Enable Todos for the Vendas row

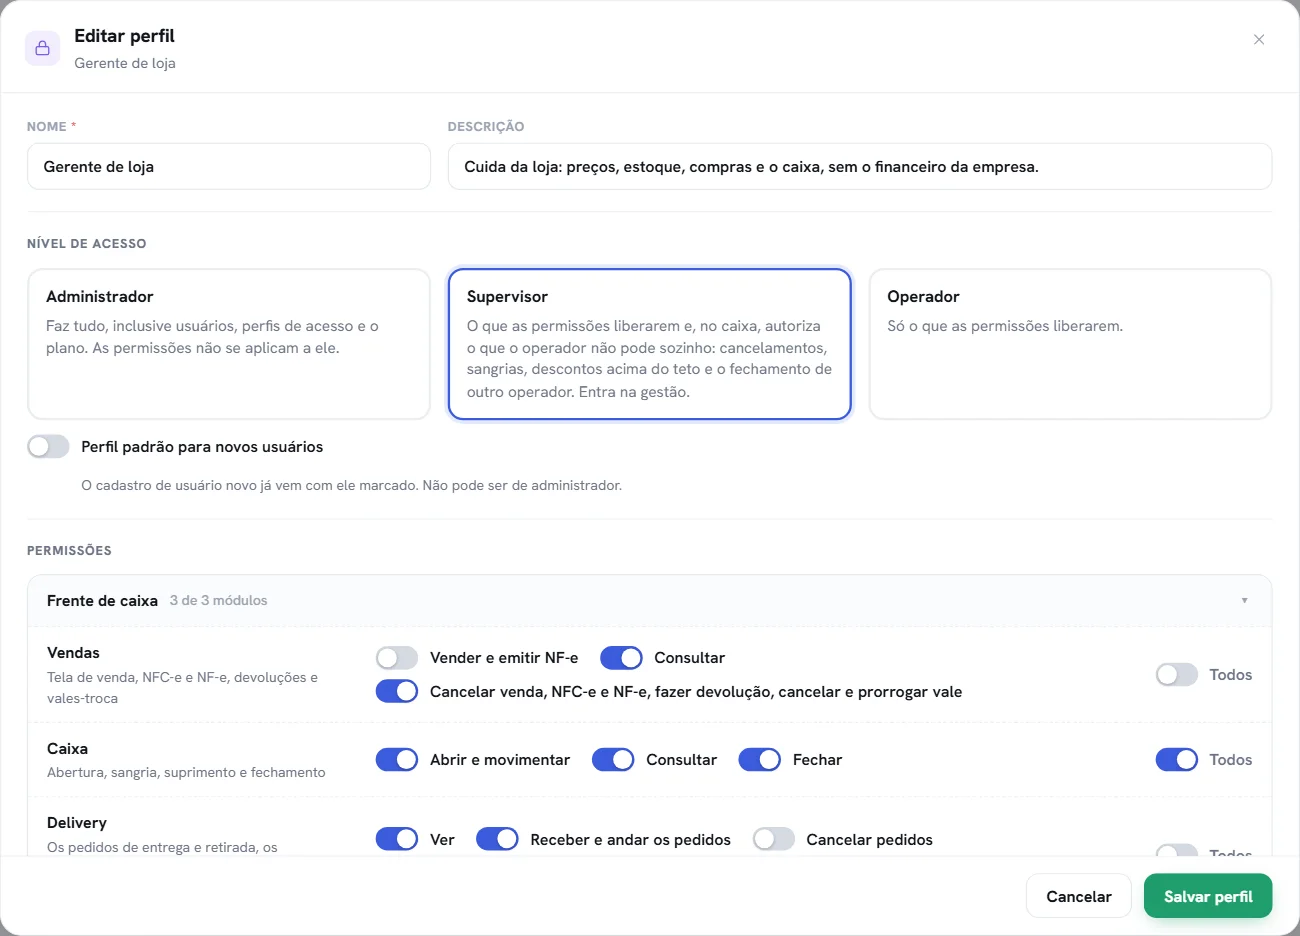point(1177,675)
